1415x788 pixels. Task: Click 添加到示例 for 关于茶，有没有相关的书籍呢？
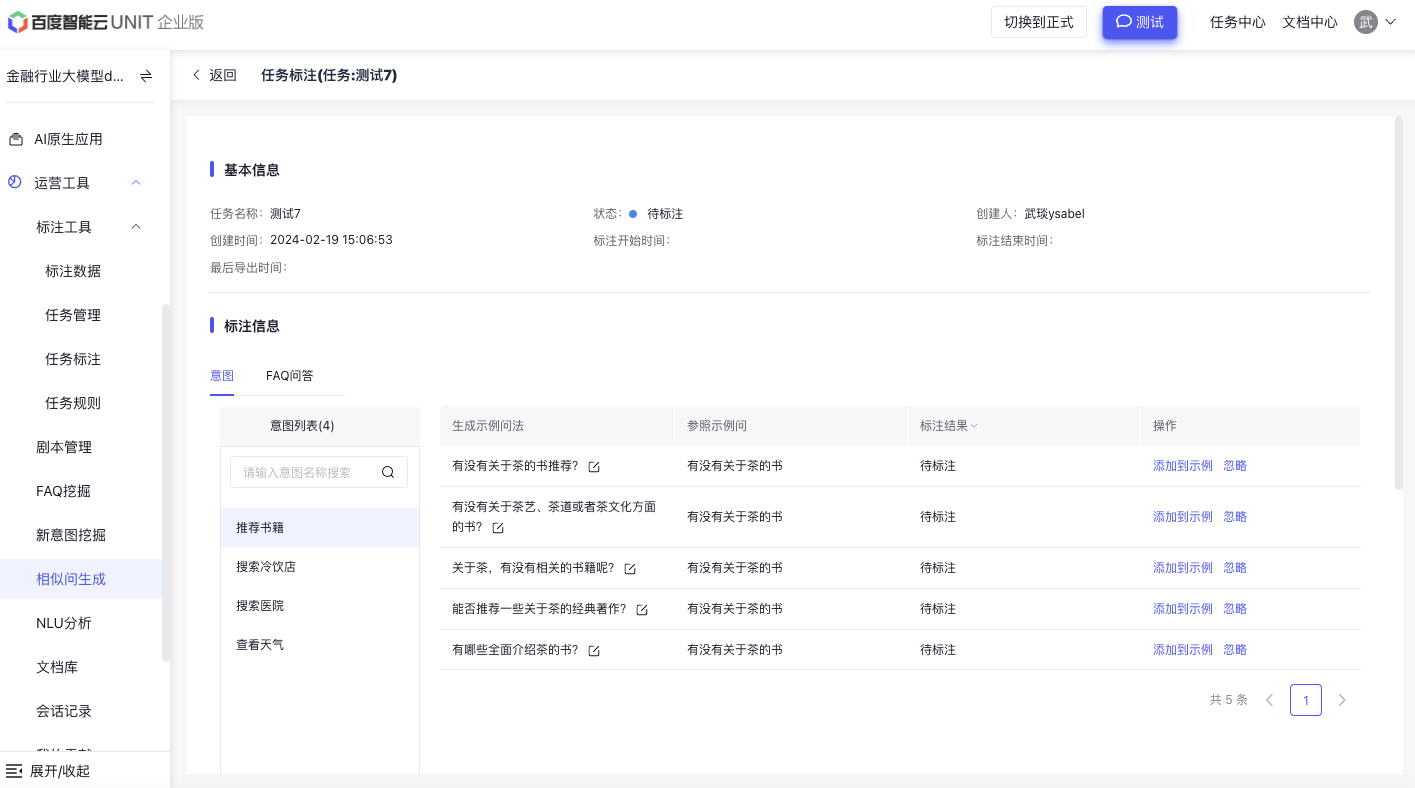tap(1183, 568)
